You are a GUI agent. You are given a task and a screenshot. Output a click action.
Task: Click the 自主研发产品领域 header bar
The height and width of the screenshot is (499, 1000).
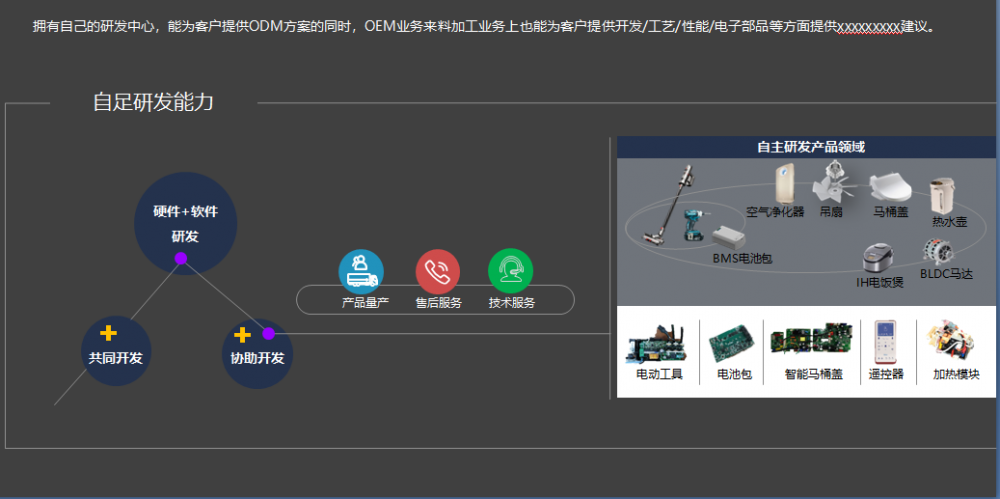808,147
